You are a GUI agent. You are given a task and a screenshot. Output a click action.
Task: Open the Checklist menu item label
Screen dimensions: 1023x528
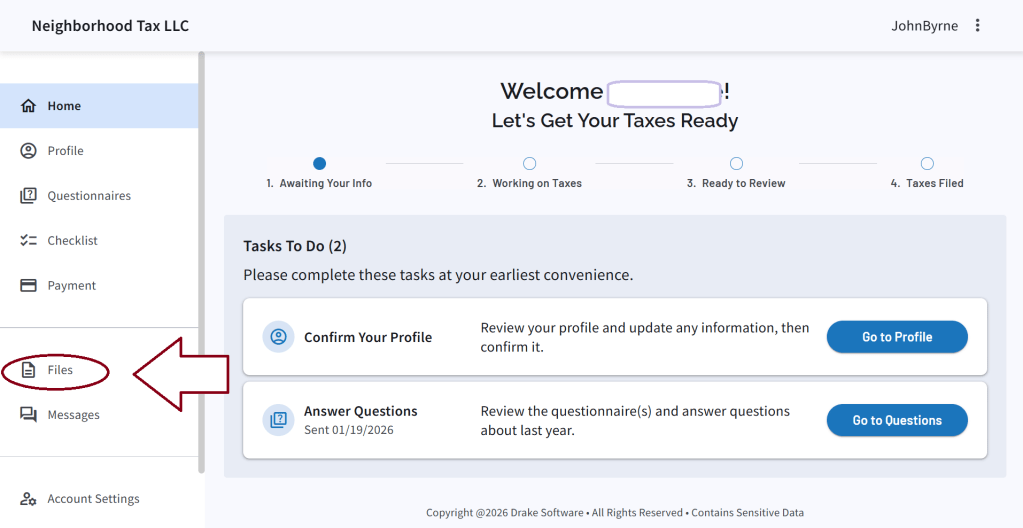pyautogui.click(x=72, y=241)
